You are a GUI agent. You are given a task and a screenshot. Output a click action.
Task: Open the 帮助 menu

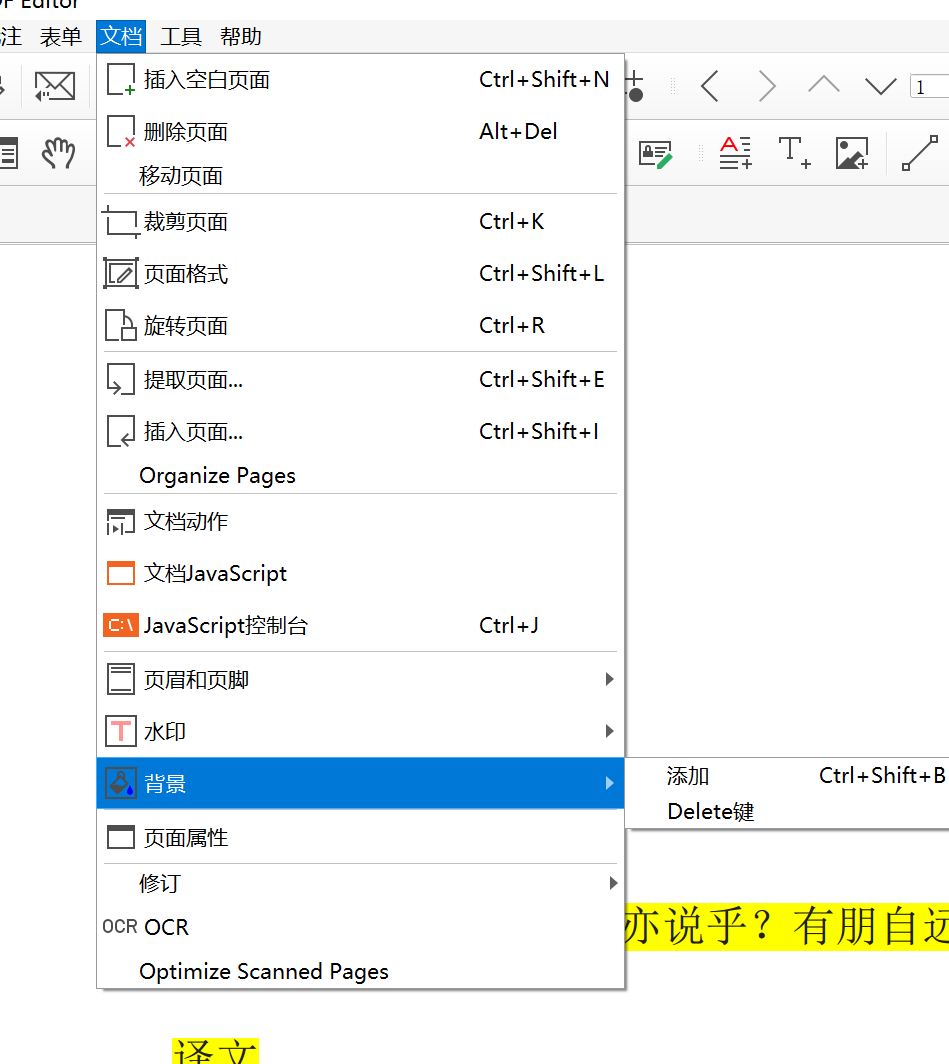click(x=240, y=36)
